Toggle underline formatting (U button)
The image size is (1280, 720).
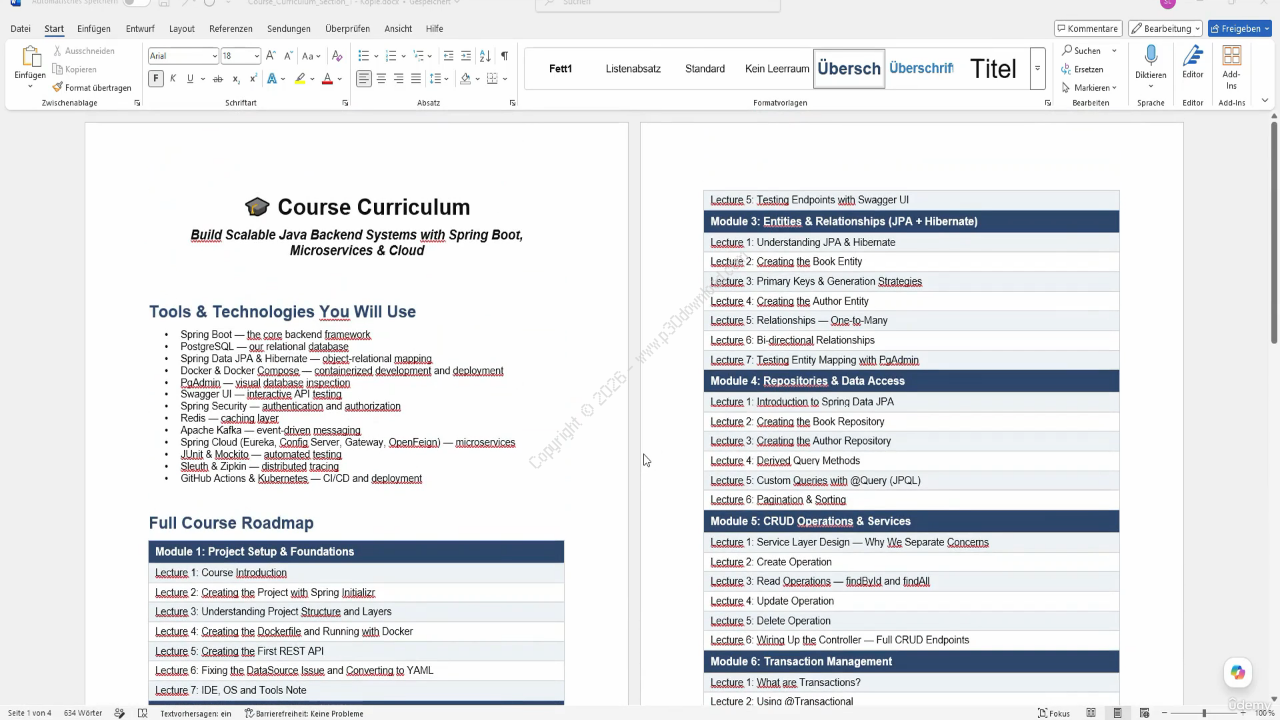(190, 78)
